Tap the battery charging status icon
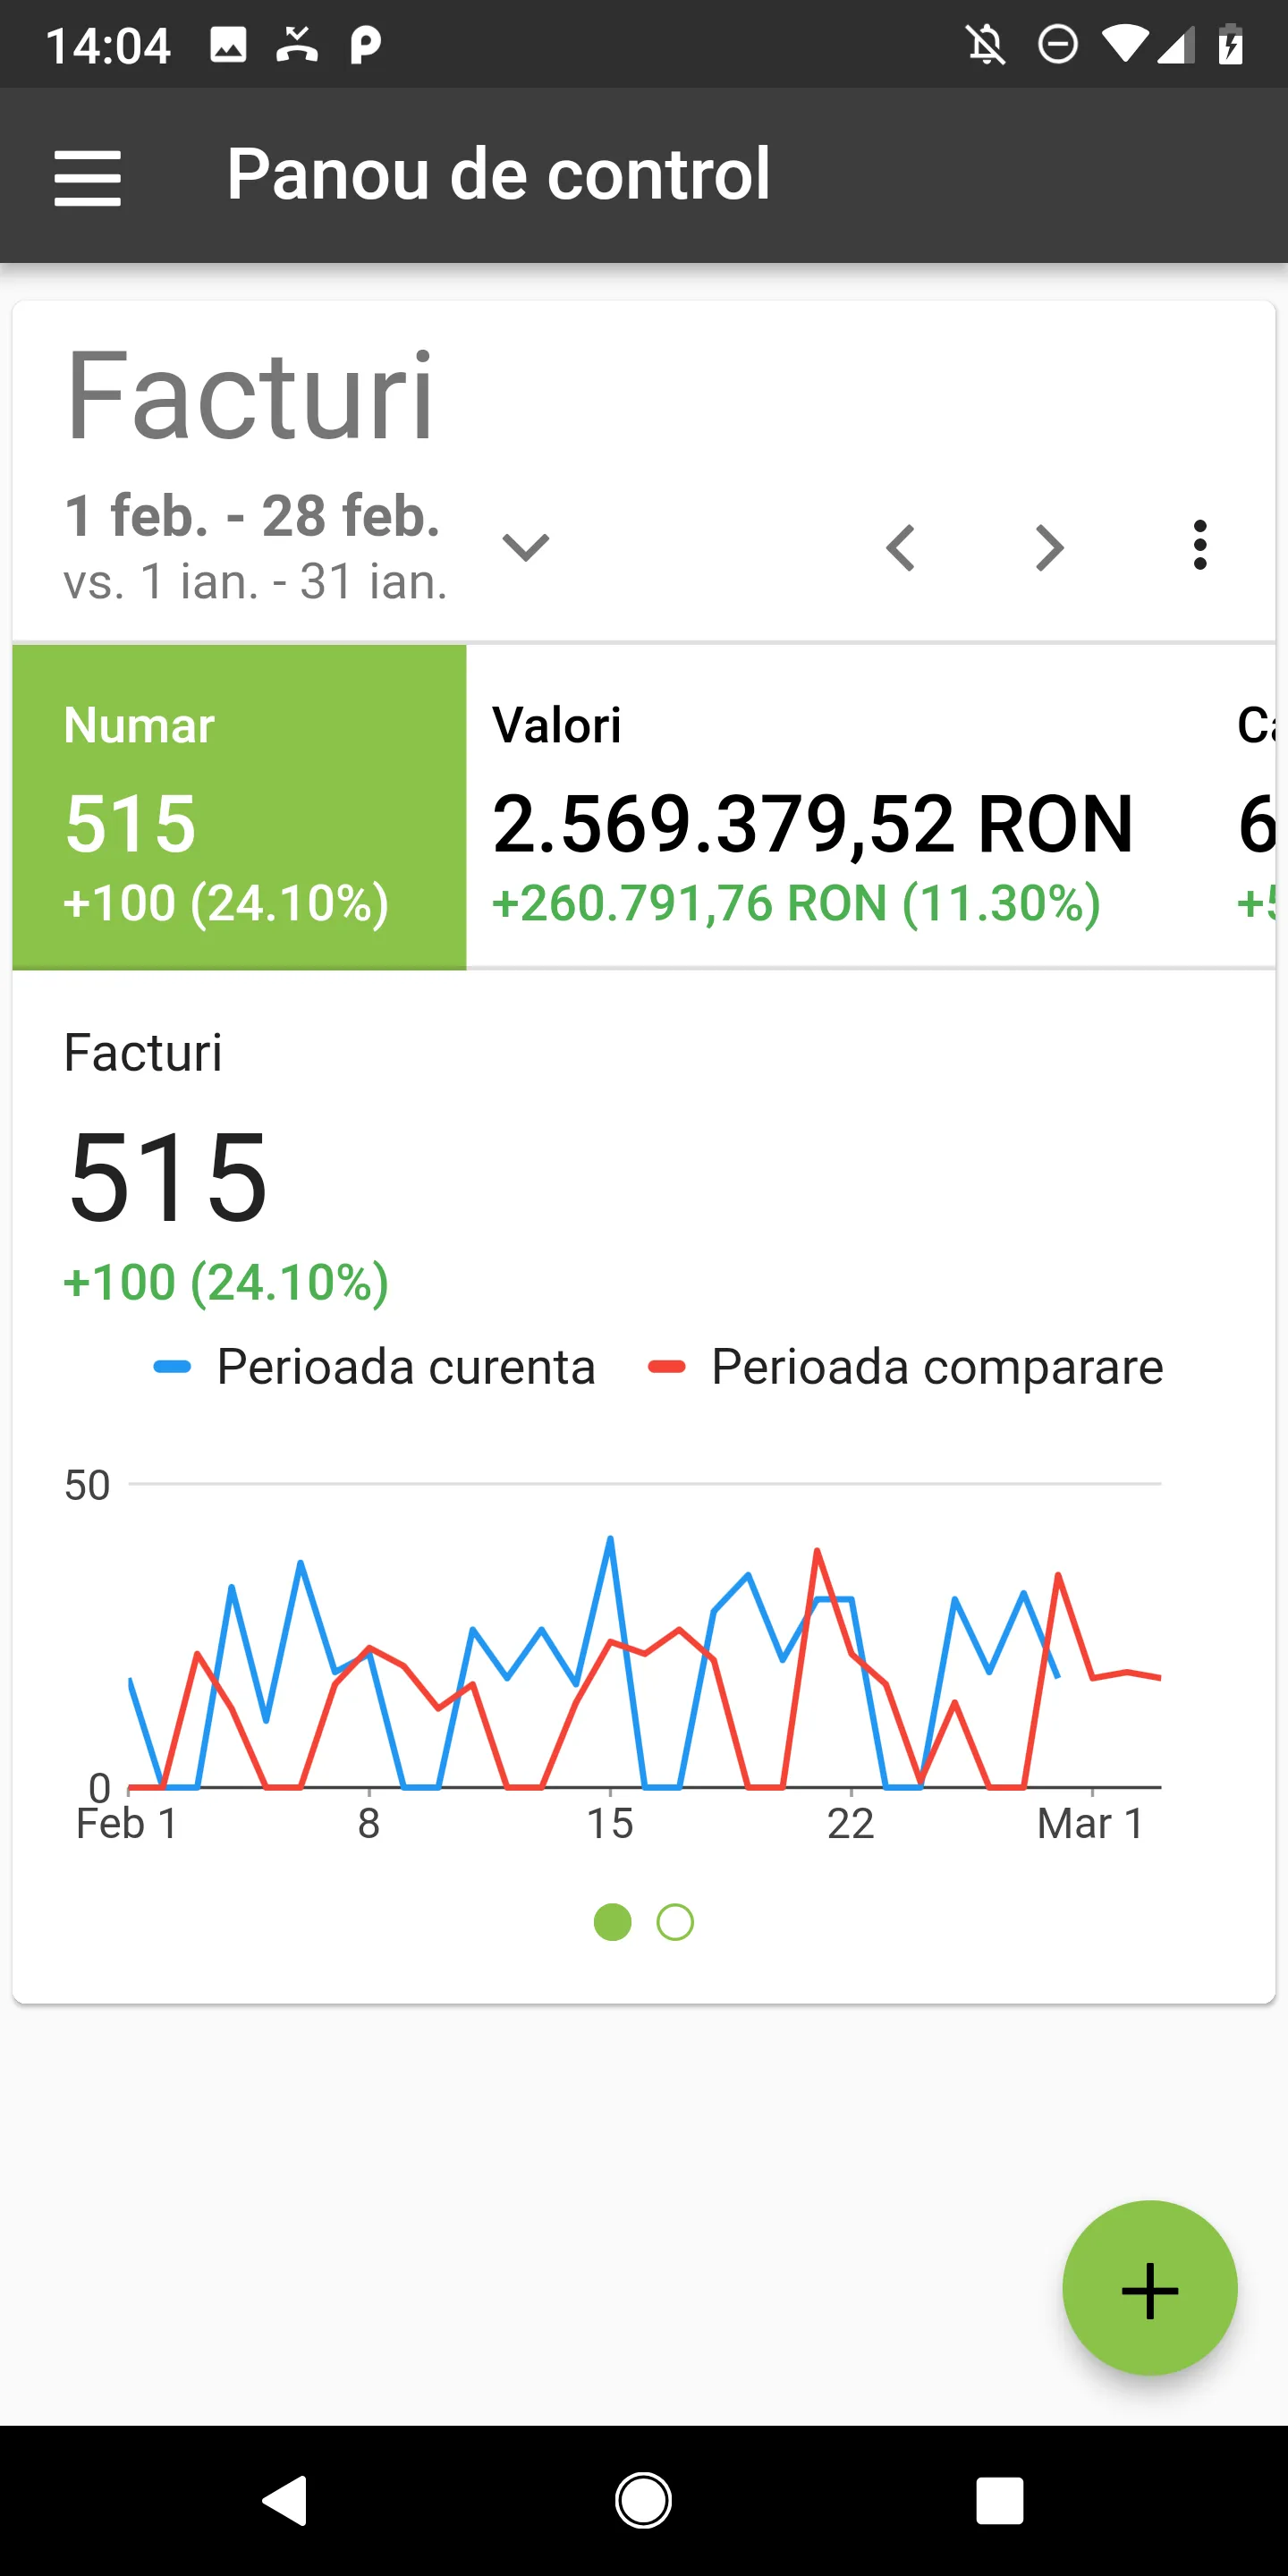 pos(1231,45)
